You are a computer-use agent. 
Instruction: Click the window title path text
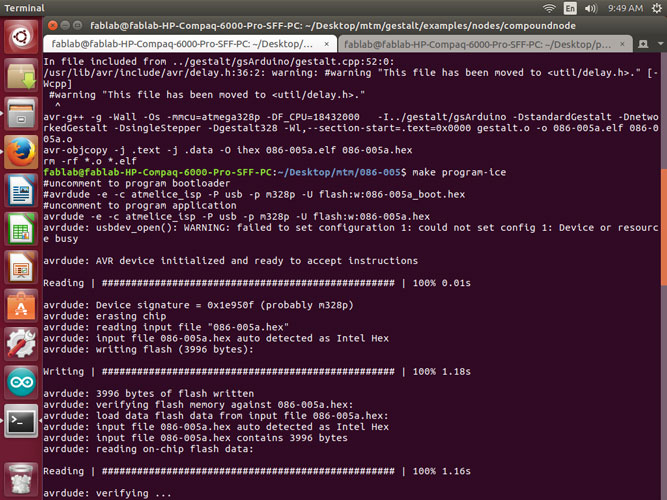click(x=333, y=26)
